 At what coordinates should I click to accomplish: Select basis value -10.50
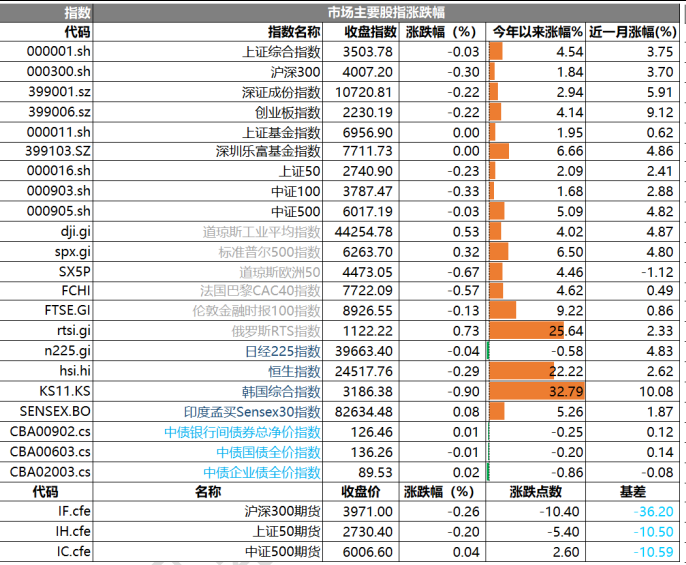[x=632, y=531]
